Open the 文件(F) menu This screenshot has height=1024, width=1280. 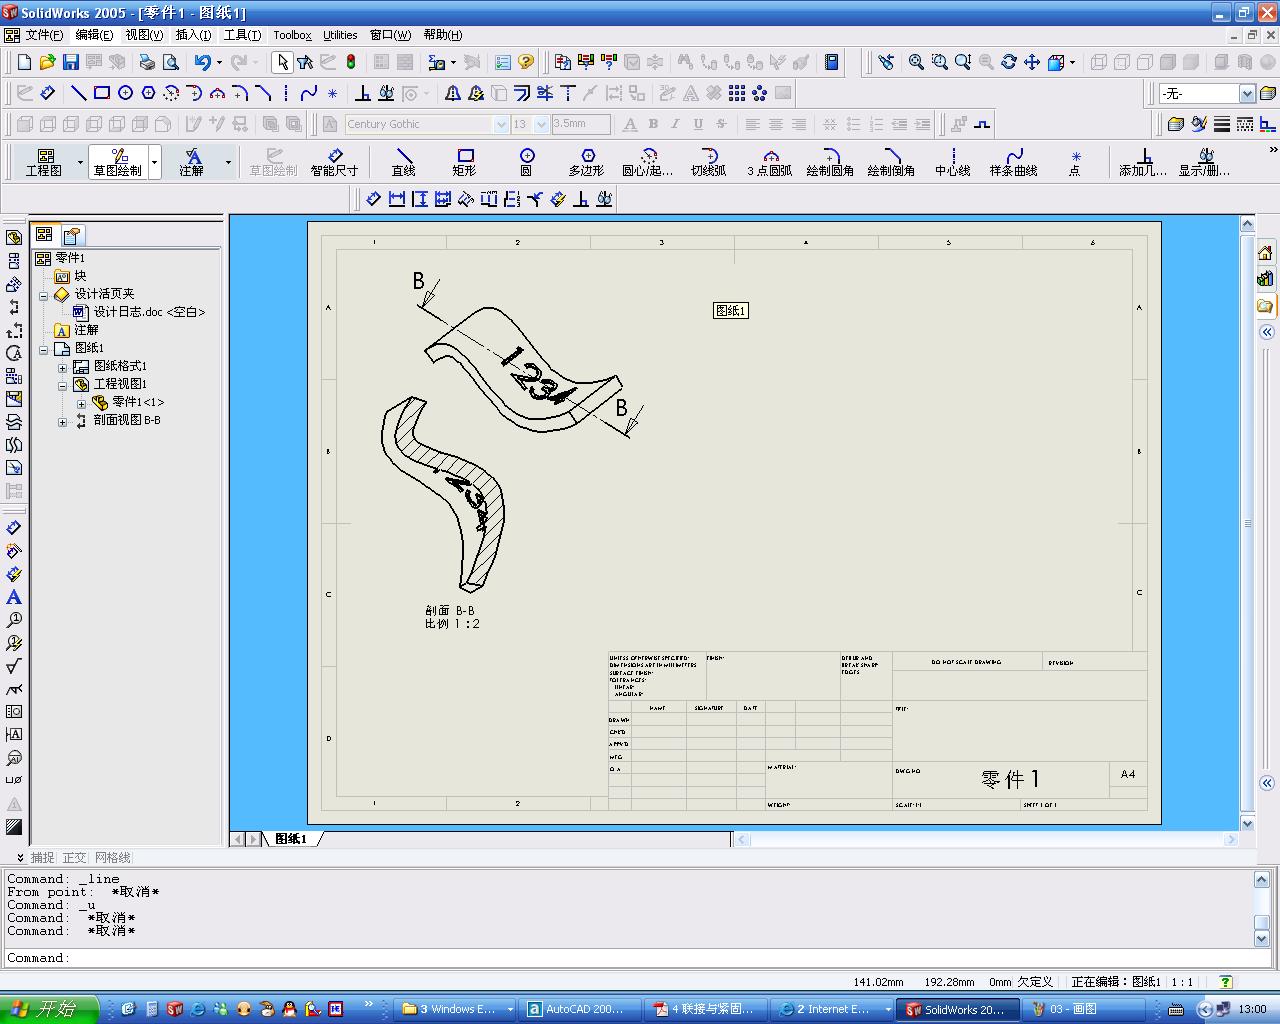[x=44, y=35]
